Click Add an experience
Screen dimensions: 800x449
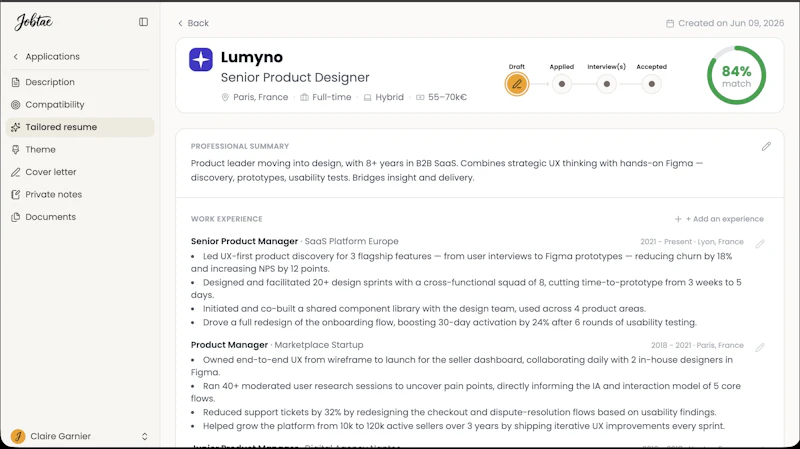coord(719,219)
